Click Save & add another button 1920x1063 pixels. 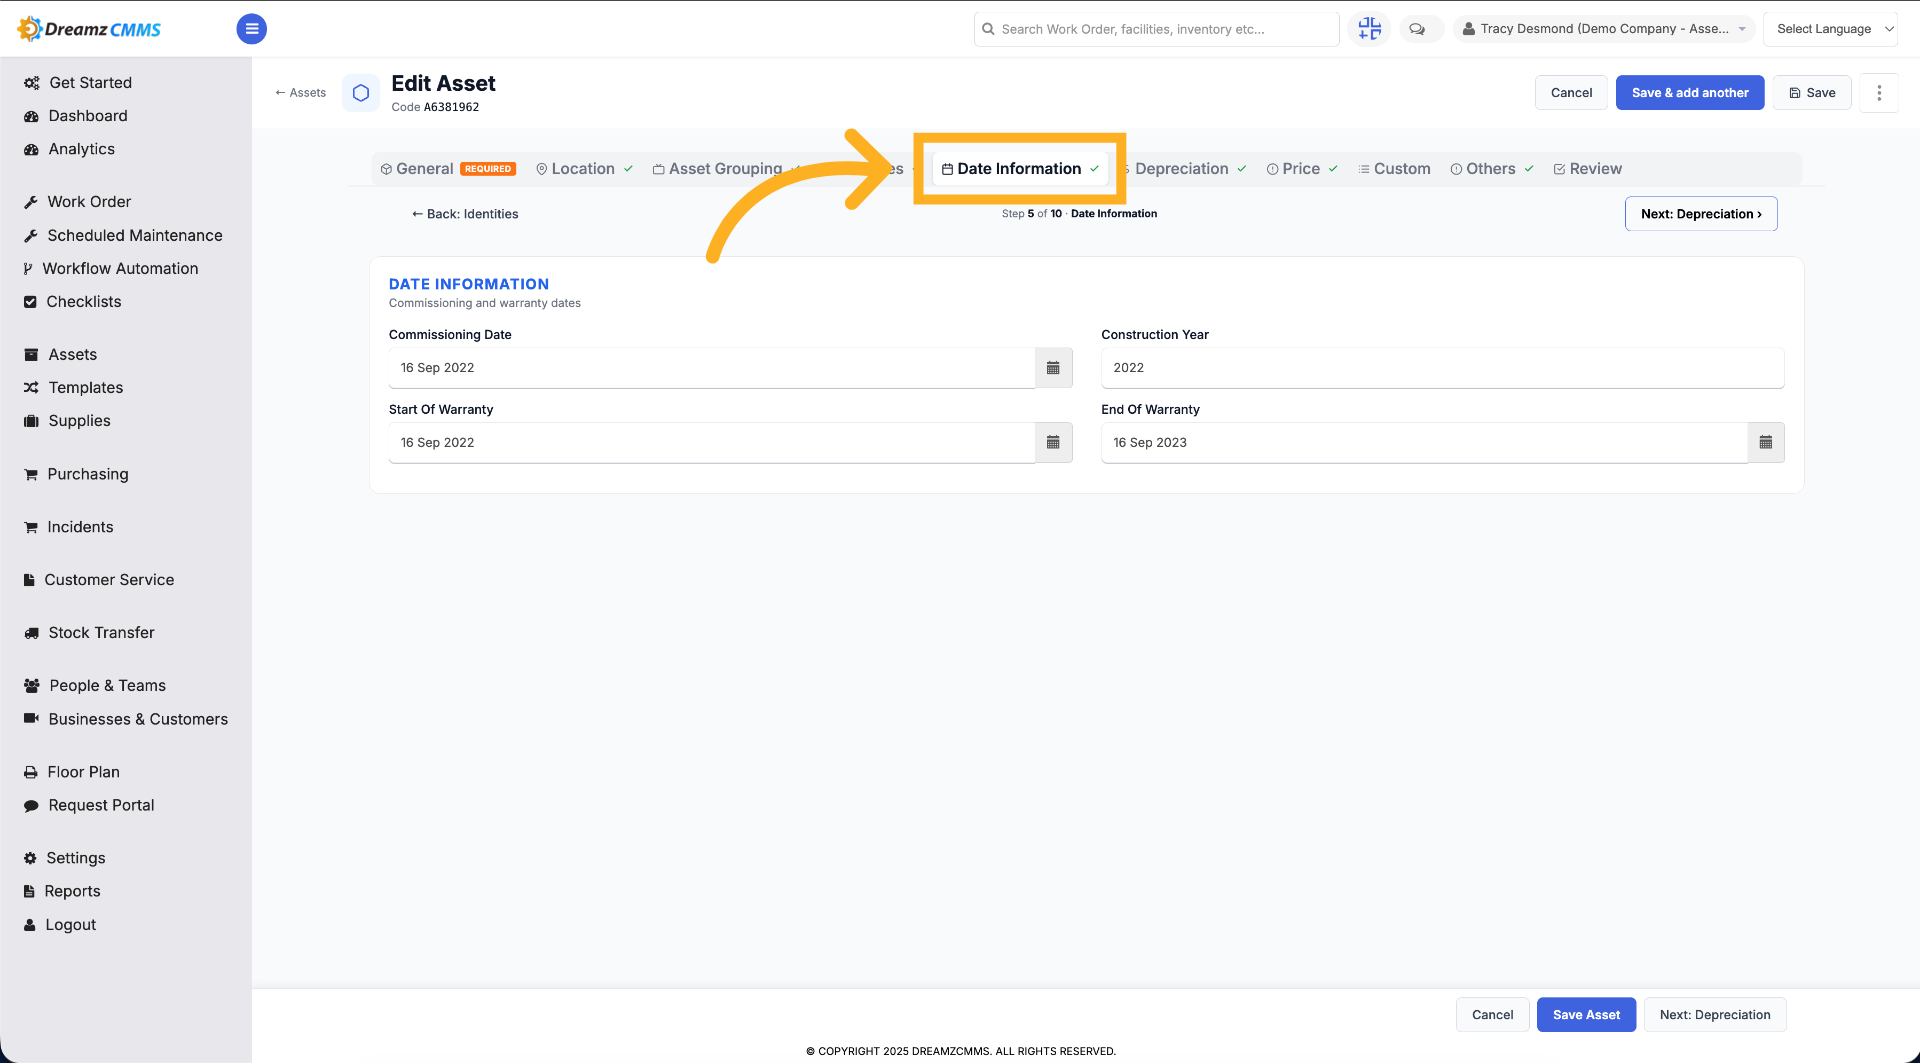[1690, 93]
